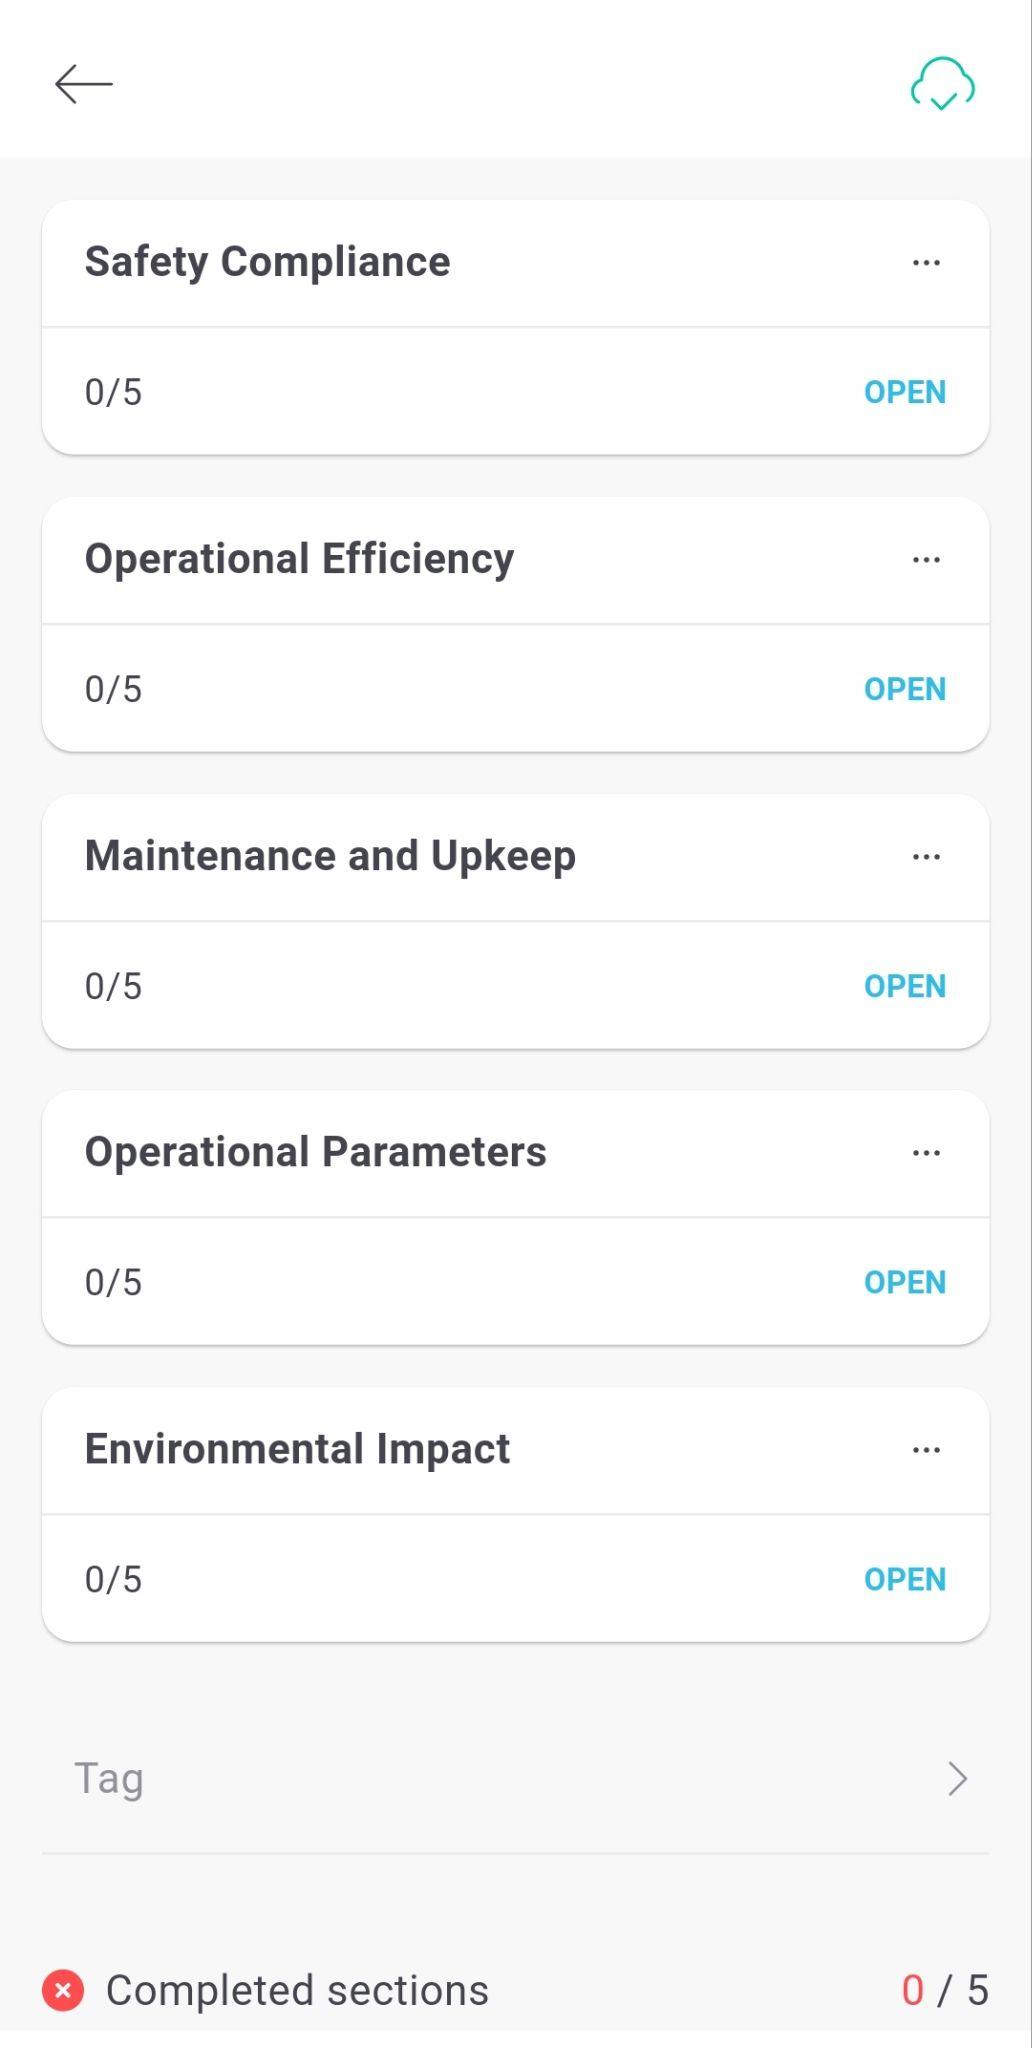Screen dimensions: 1032x2048
Task: Open Safety Compliance three-dot menu
Action: point(926,263)
